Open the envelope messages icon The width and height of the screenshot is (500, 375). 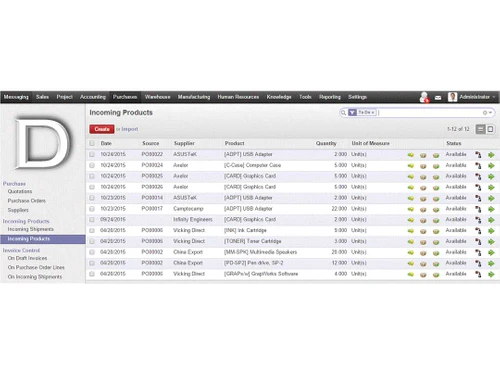[x=438, y=98]
